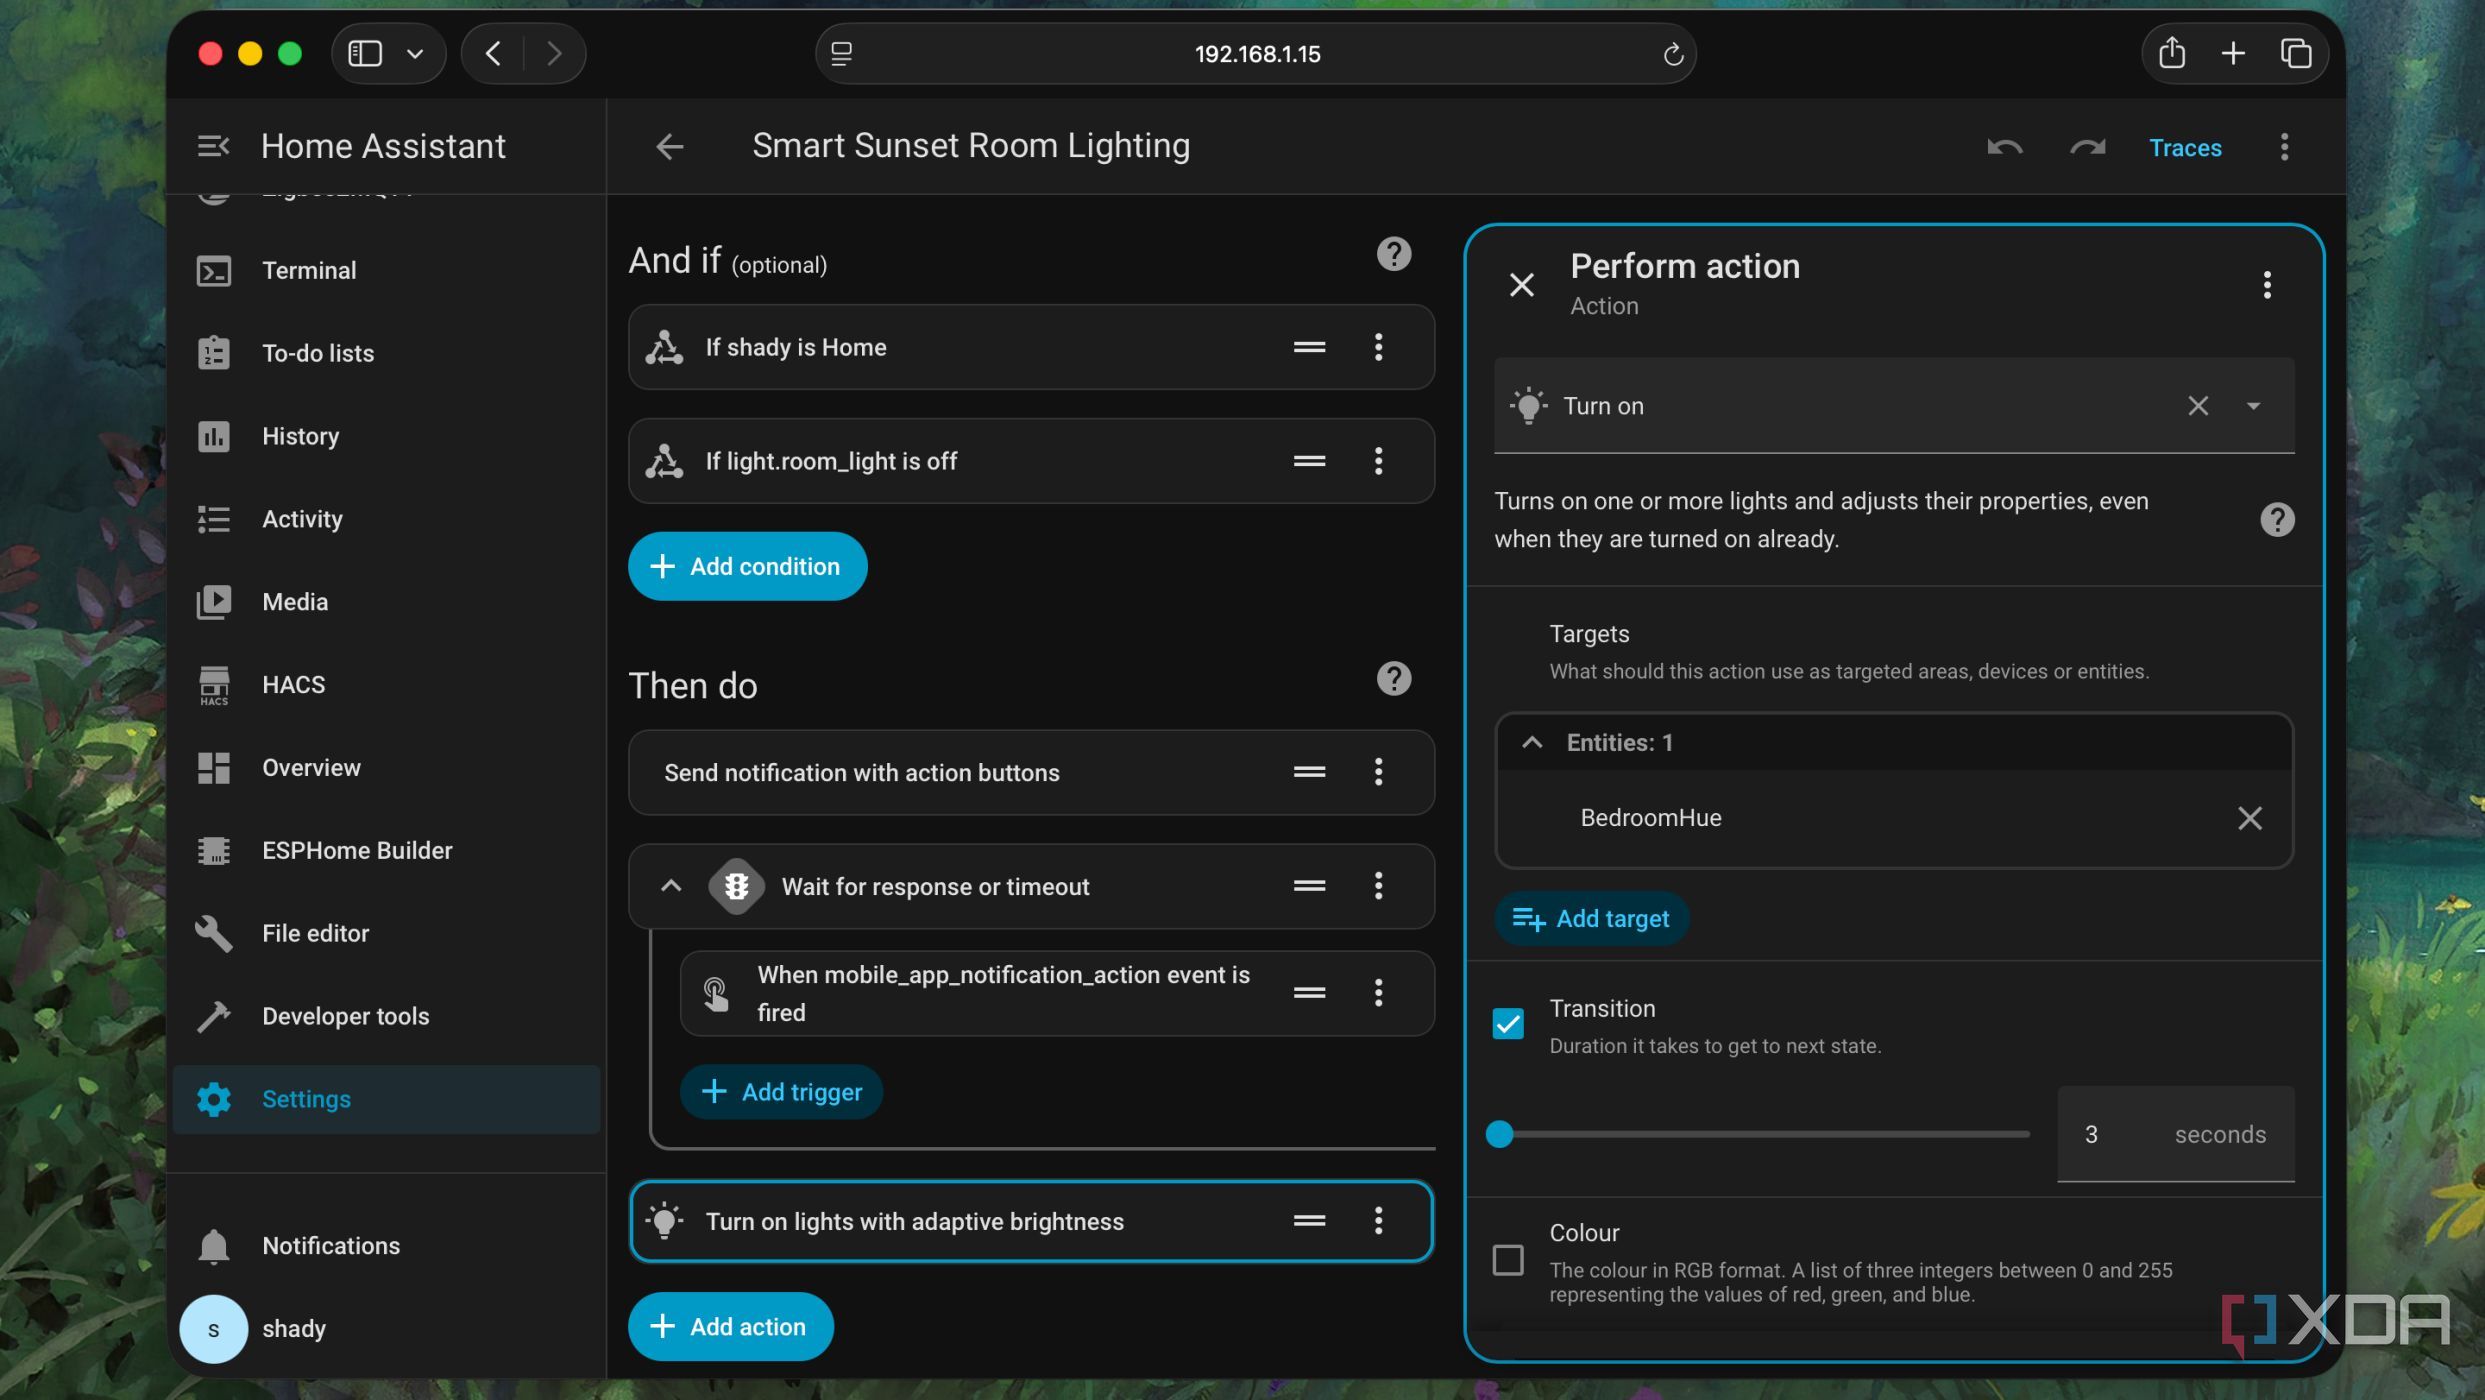Click the Add target button

coord(1590,919)
